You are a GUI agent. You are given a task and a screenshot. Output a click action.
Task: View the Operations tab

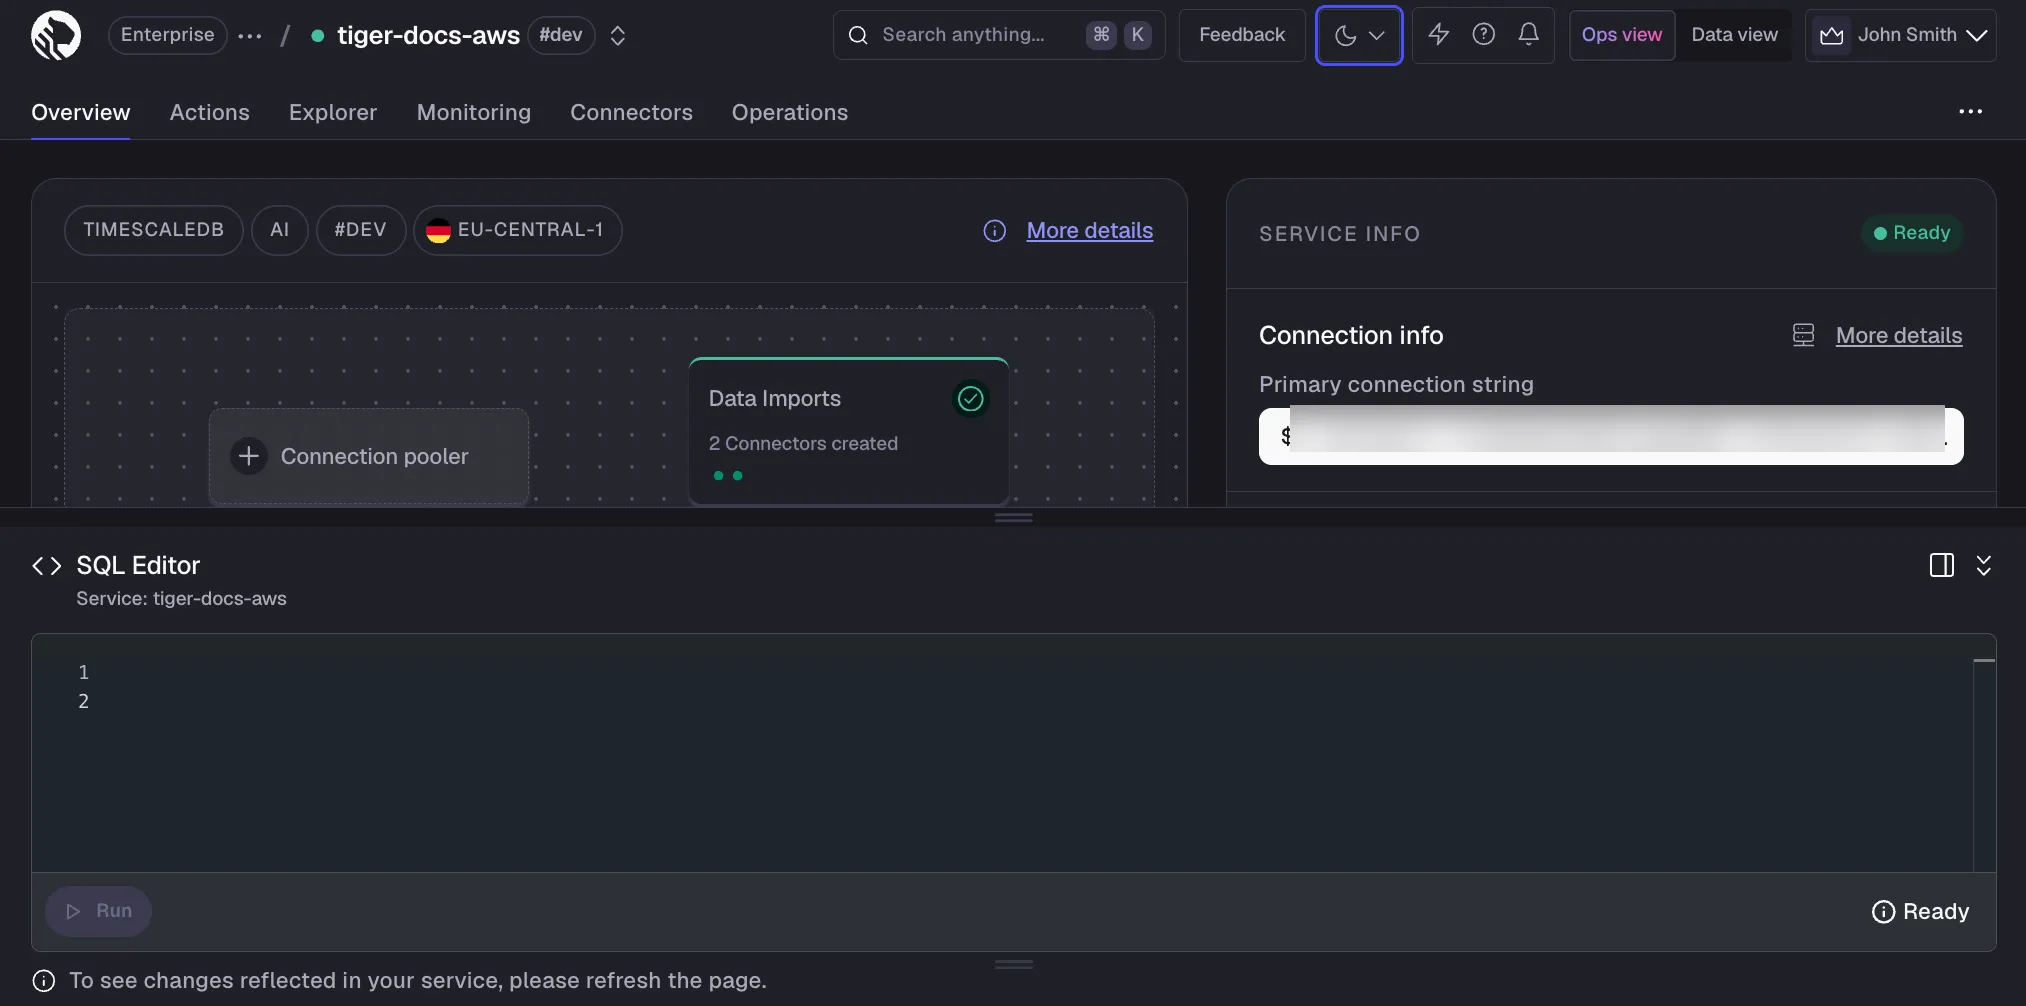click(x=790, y=112)
